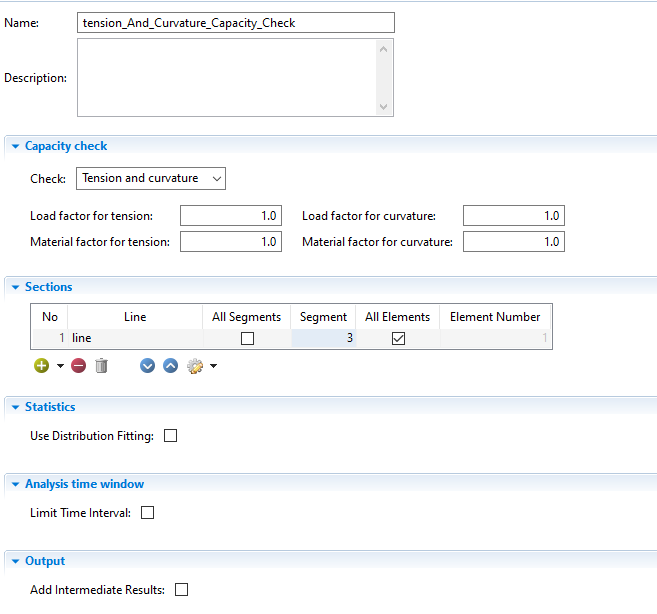The width and height of the screenshot is (657, 614).
Task: Open the dropdown arrow beside the add icon
Action: [x=60, y=366]
